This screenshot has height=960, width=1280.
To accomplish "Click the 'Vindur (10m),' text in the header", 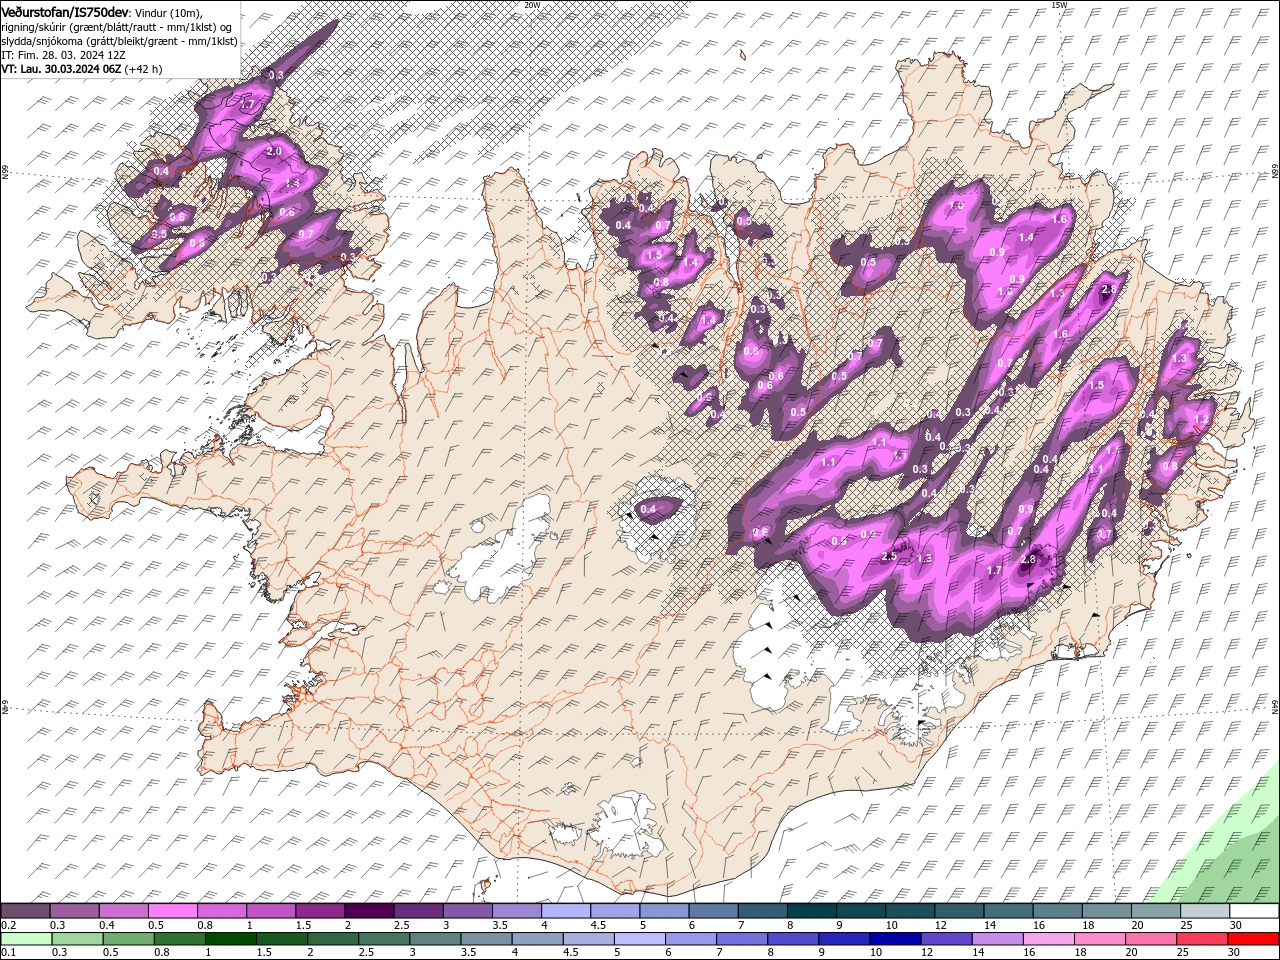I will coord(168,12).
